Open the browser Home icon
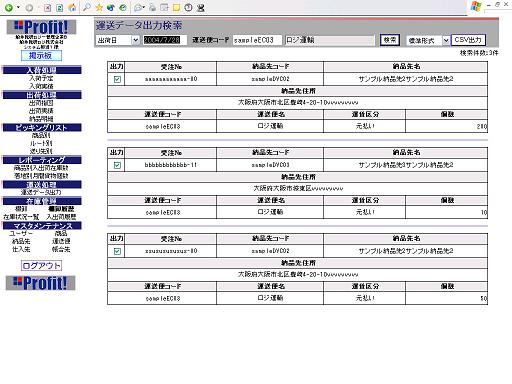The height and width of the screenshot is (384, 512). [x=72, y=8]
